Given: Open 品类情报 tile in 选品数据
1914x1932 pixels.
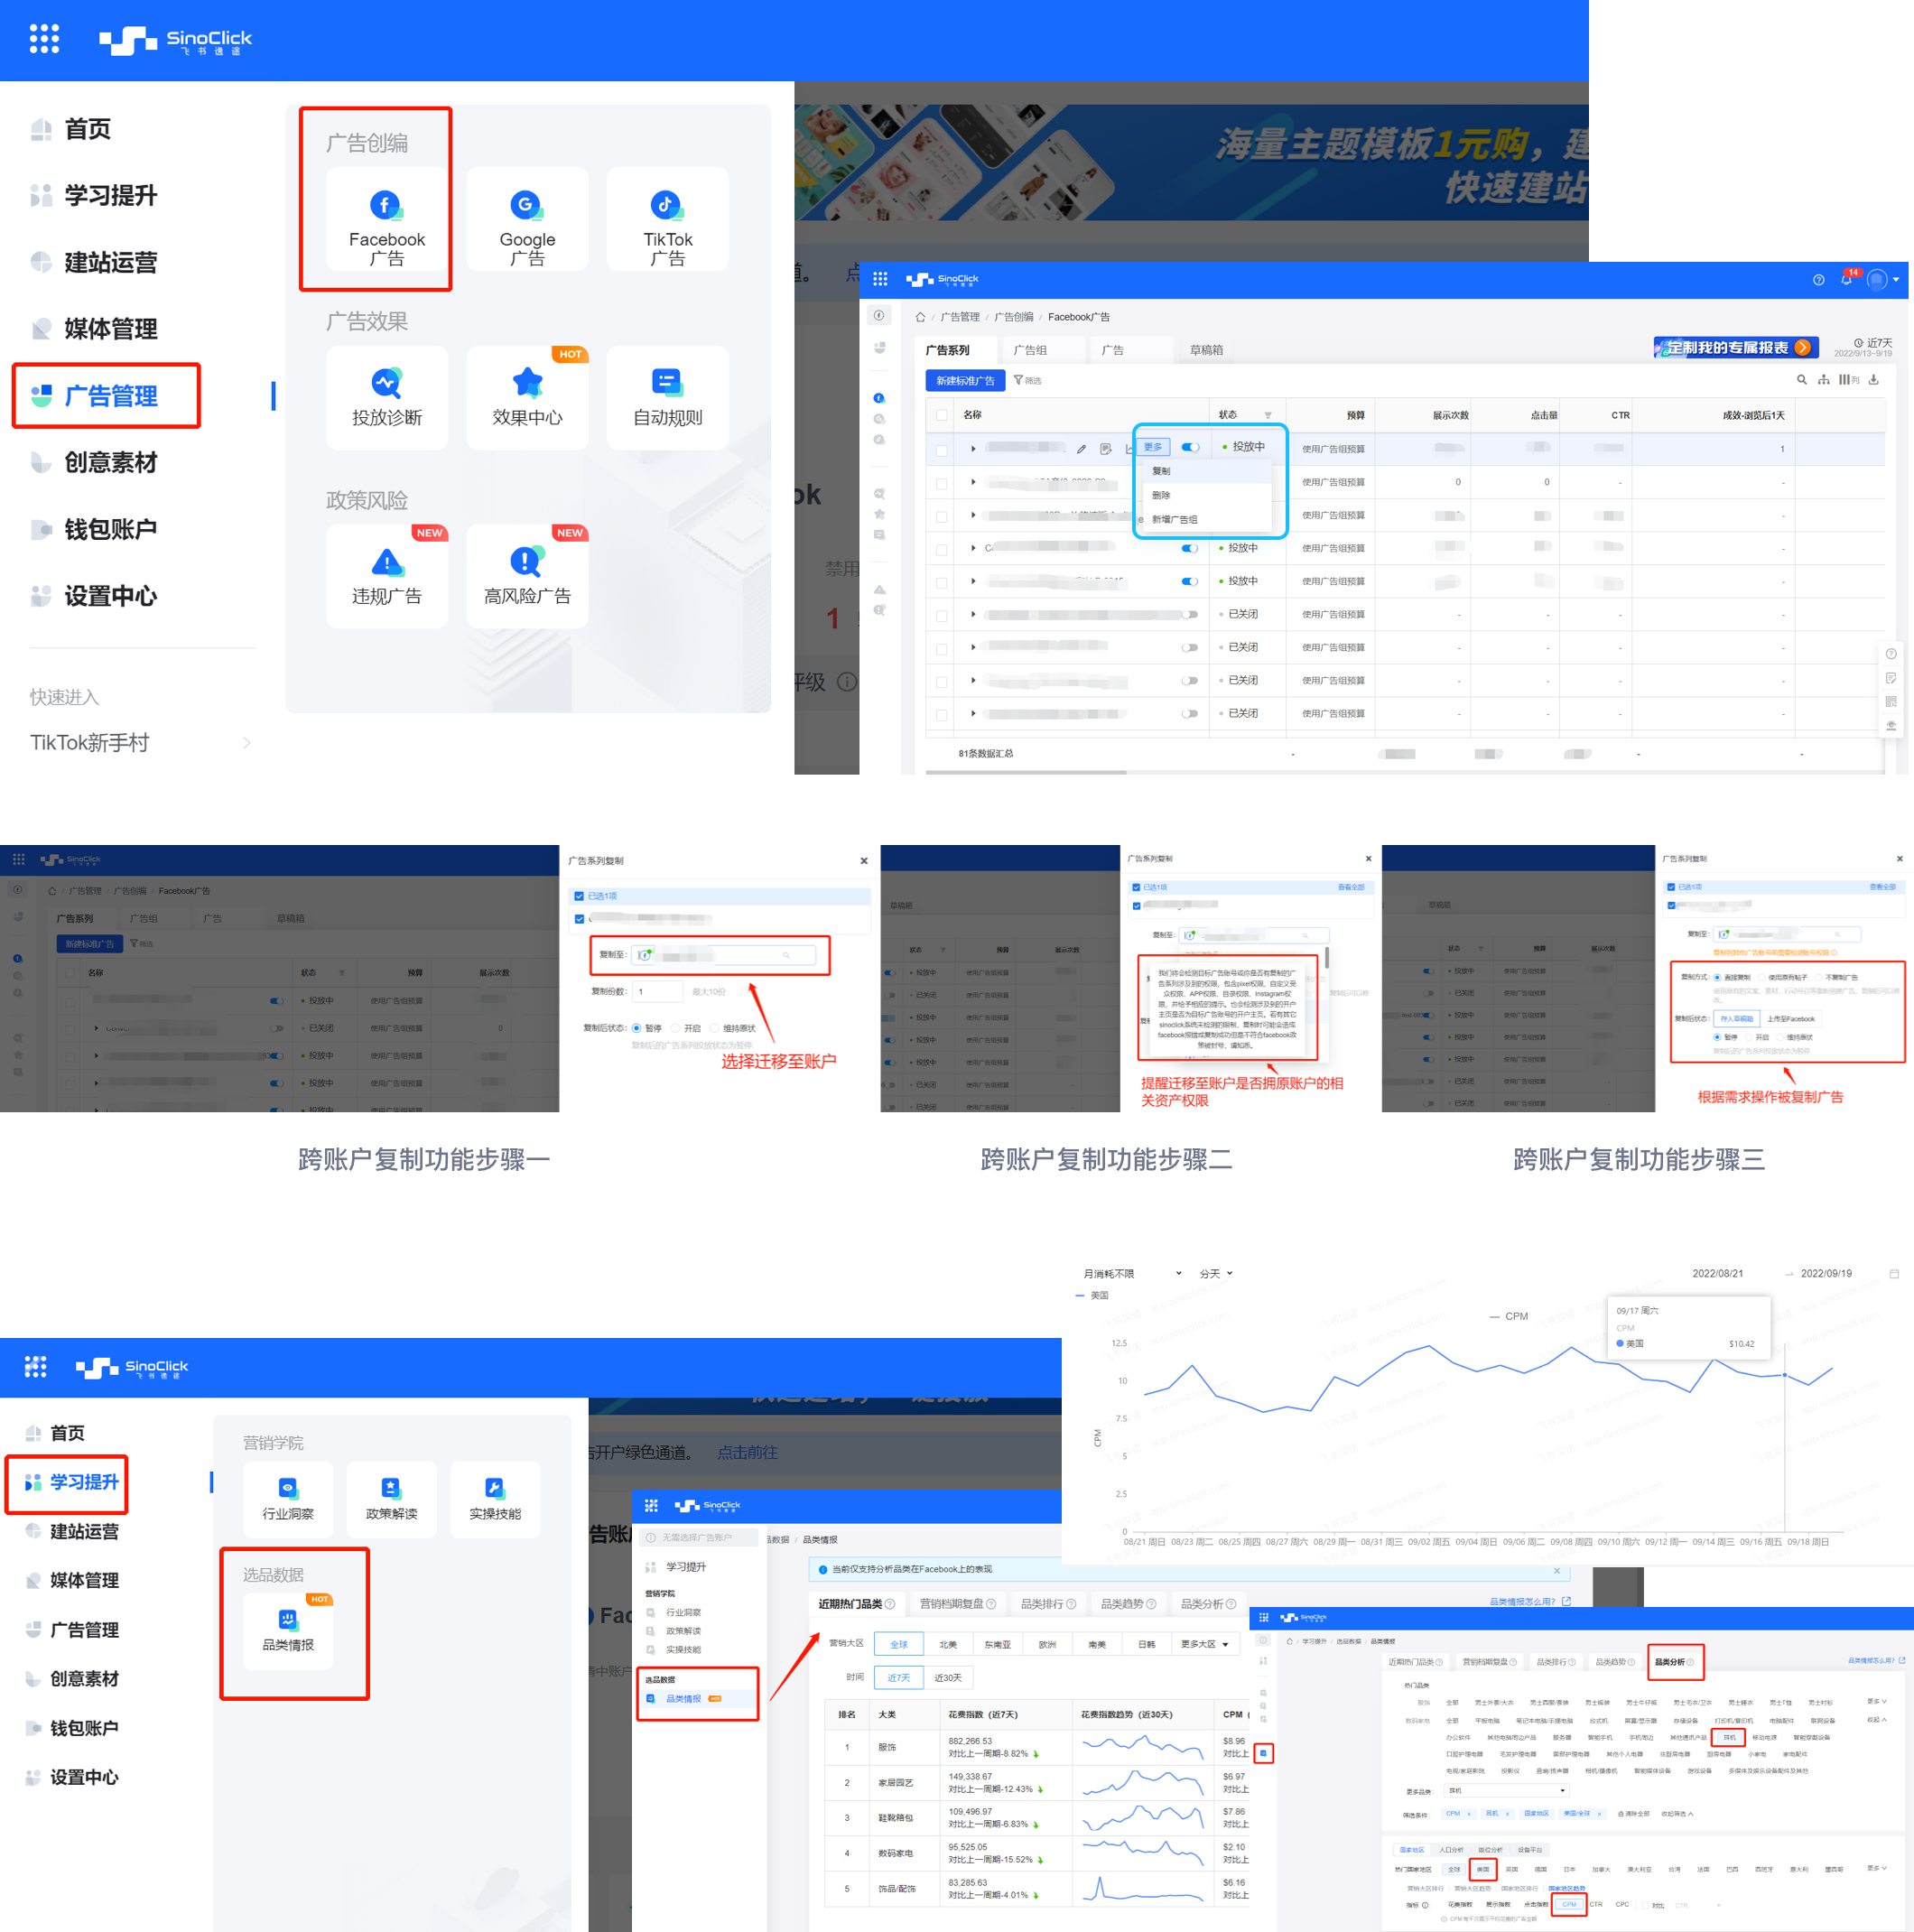Looking at the screenshot, I should click(x=288, y=1630).
